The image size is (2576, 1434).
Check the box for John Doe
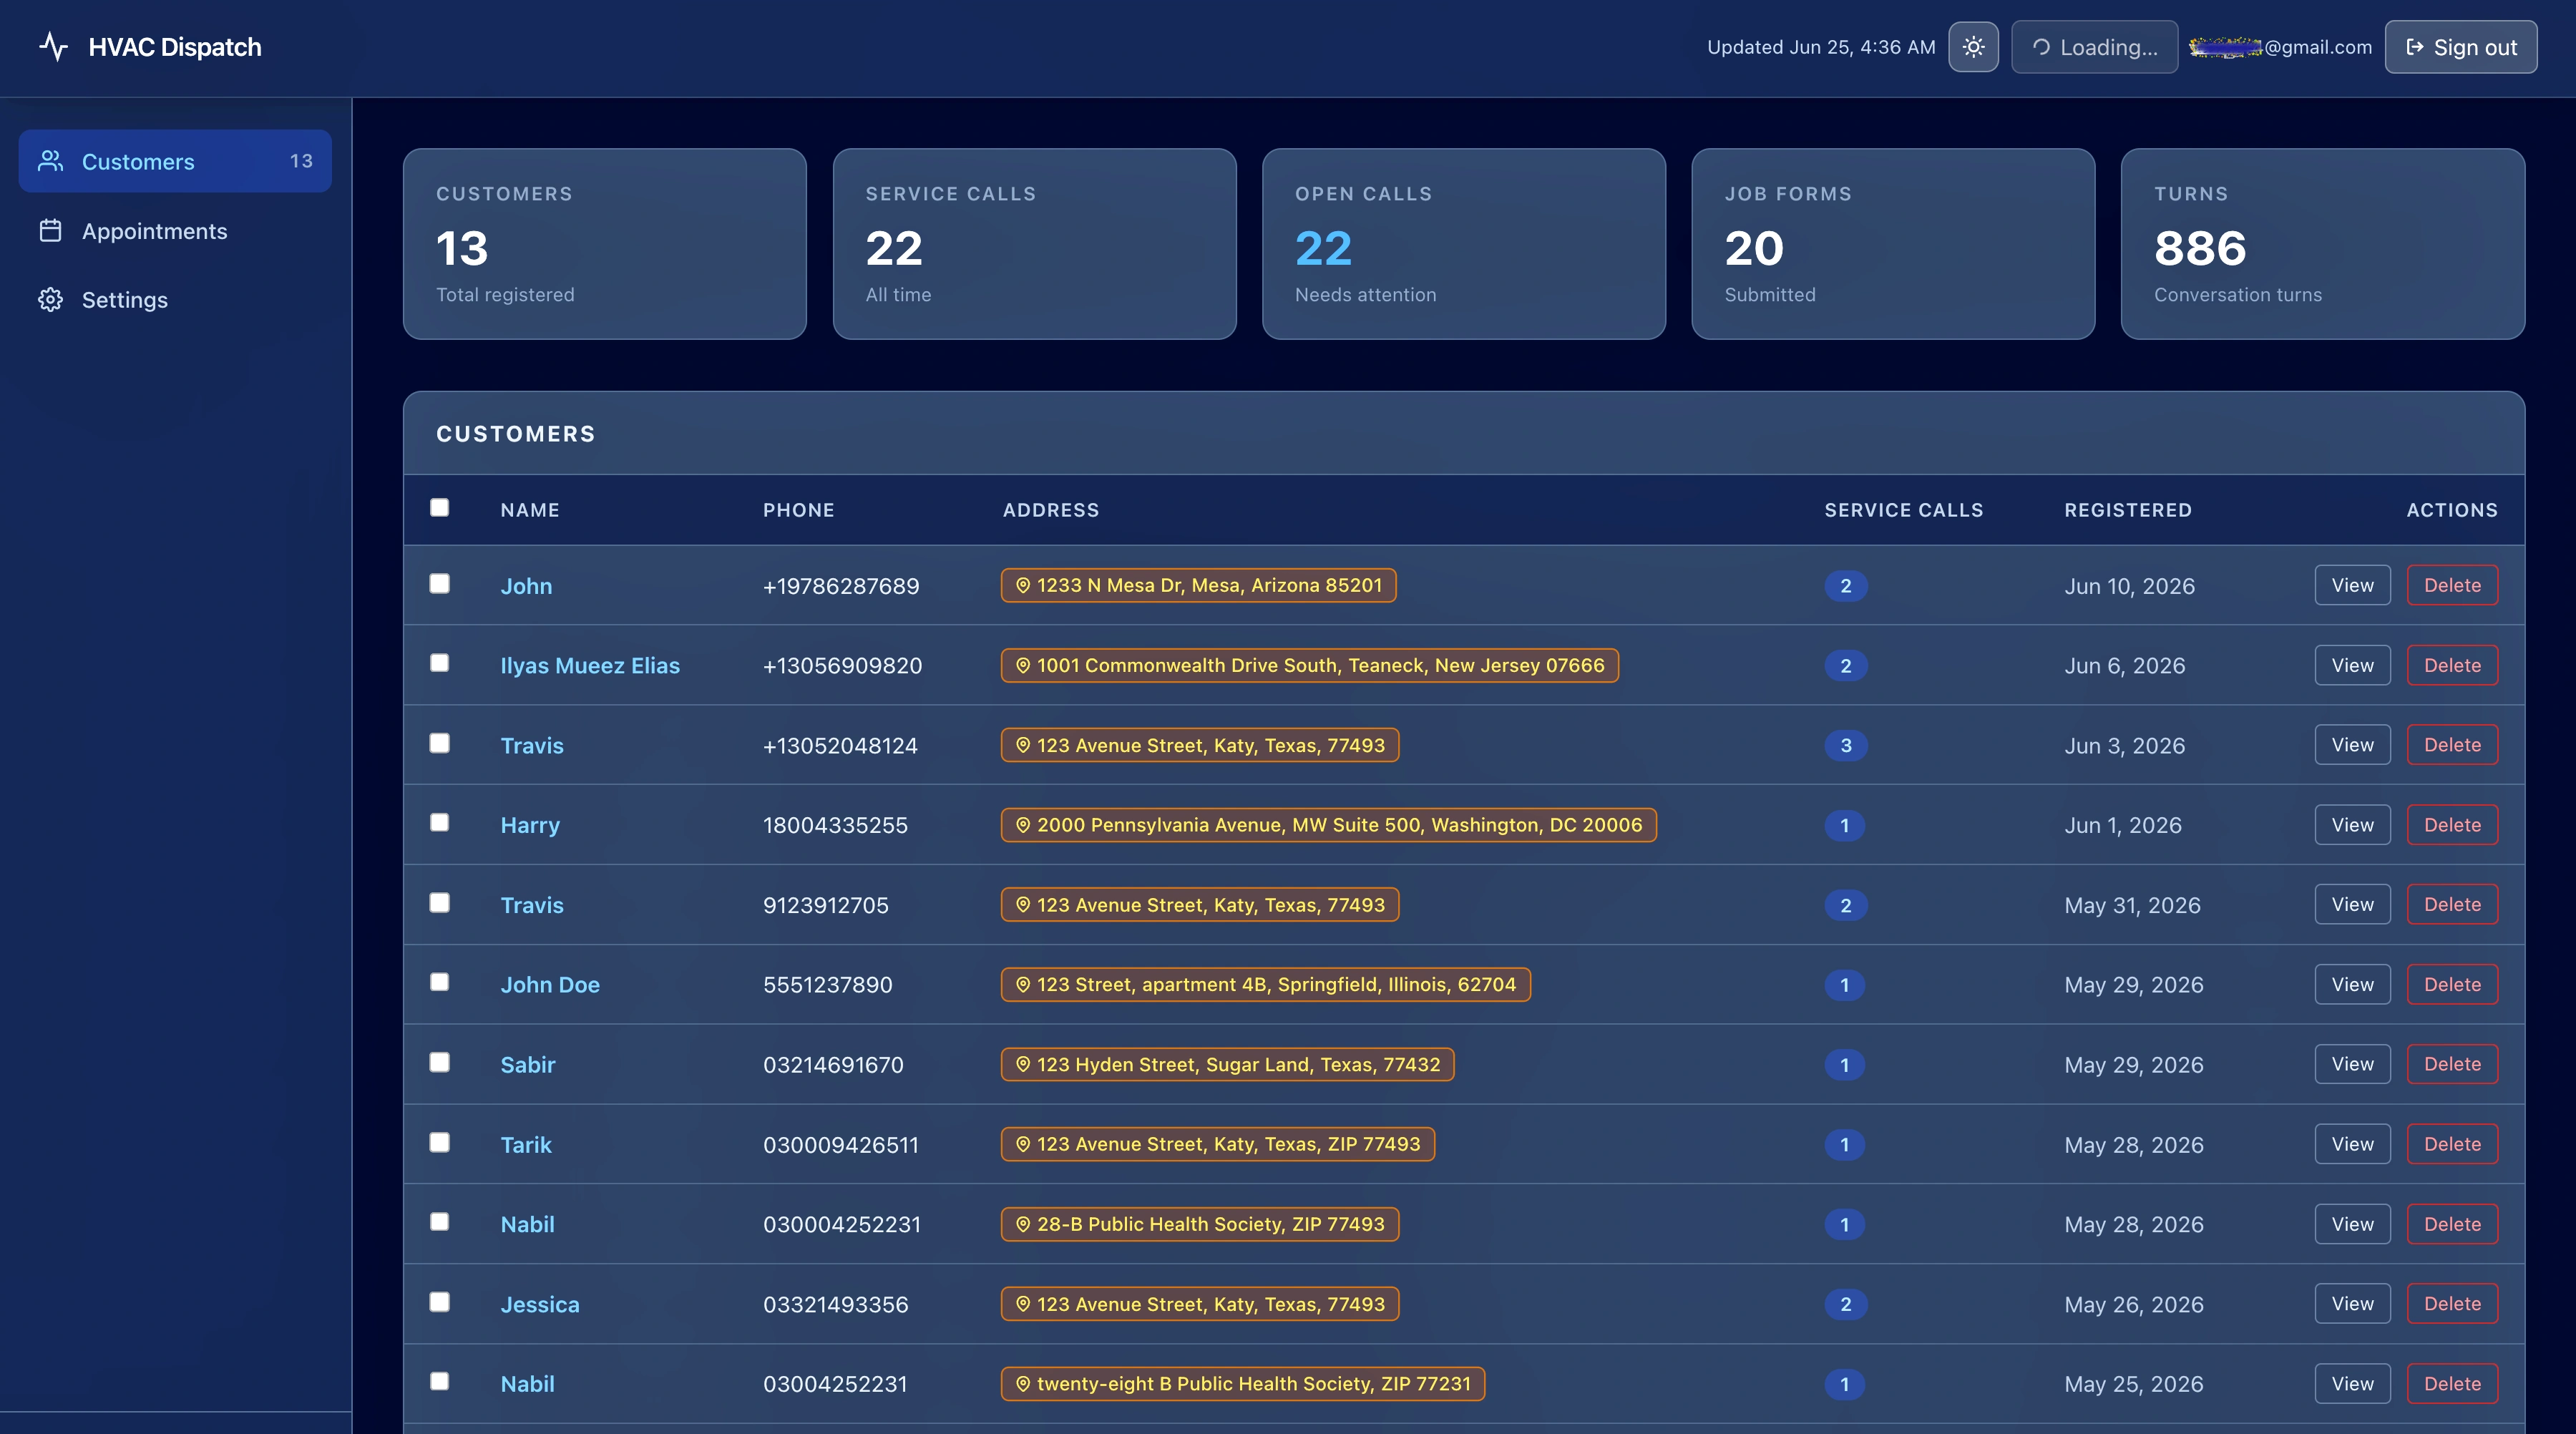(x=439, y=983)
